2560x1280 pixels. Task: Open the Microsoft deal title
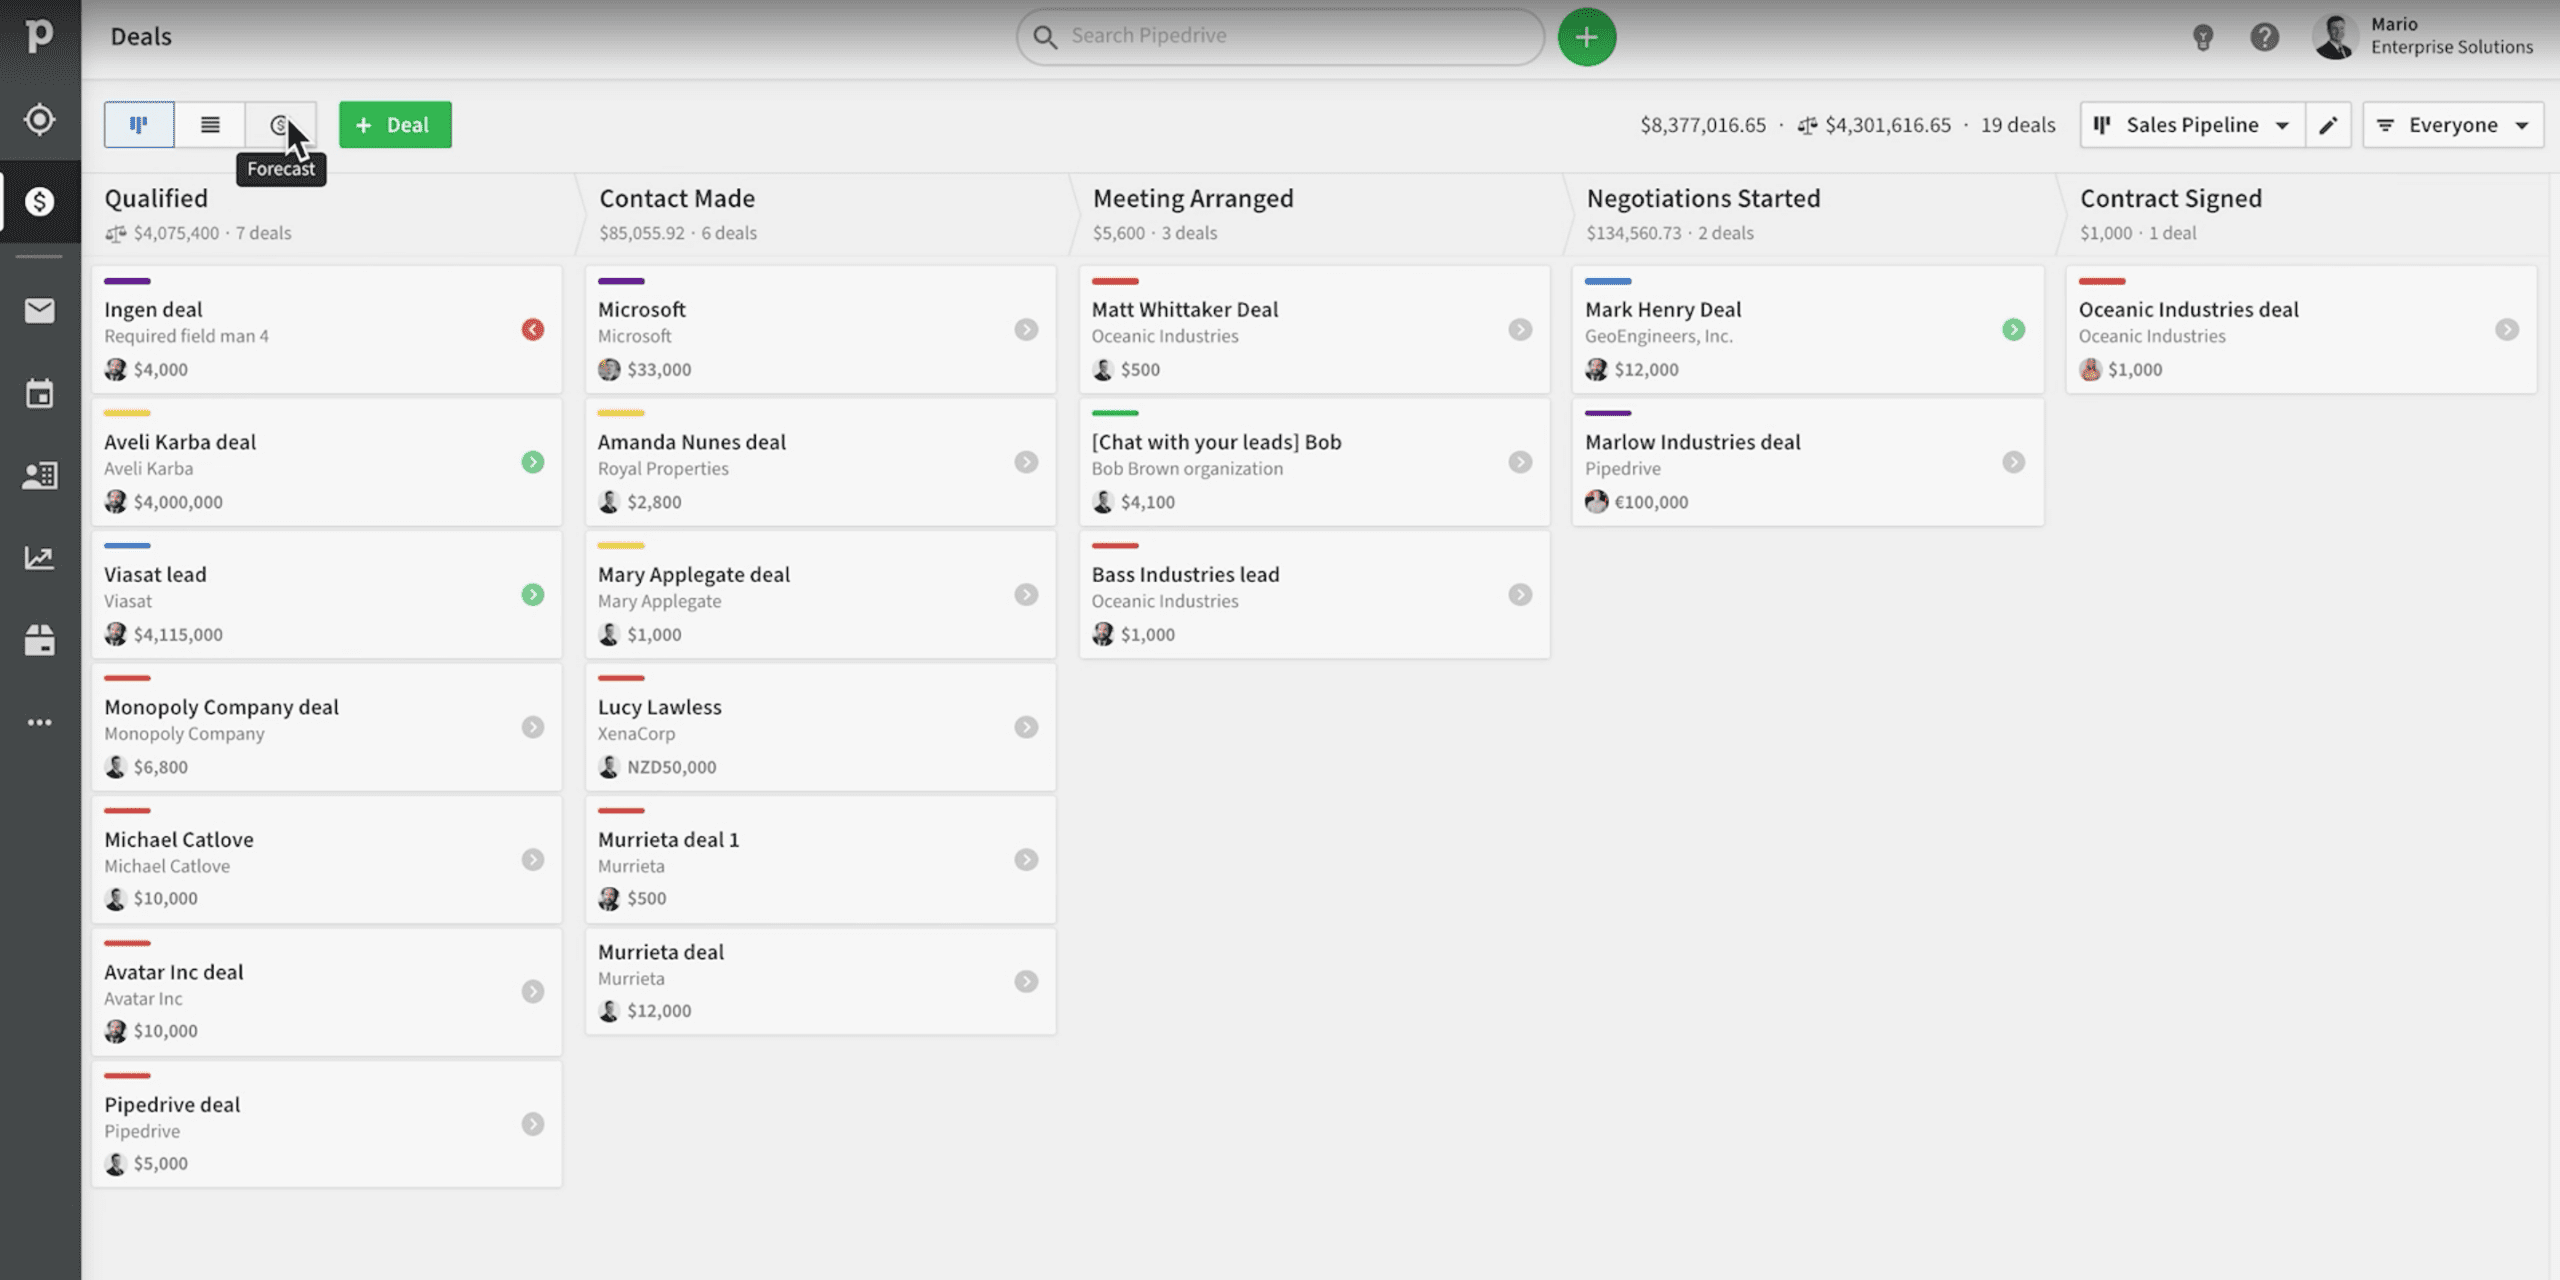(x=642, y=310)
